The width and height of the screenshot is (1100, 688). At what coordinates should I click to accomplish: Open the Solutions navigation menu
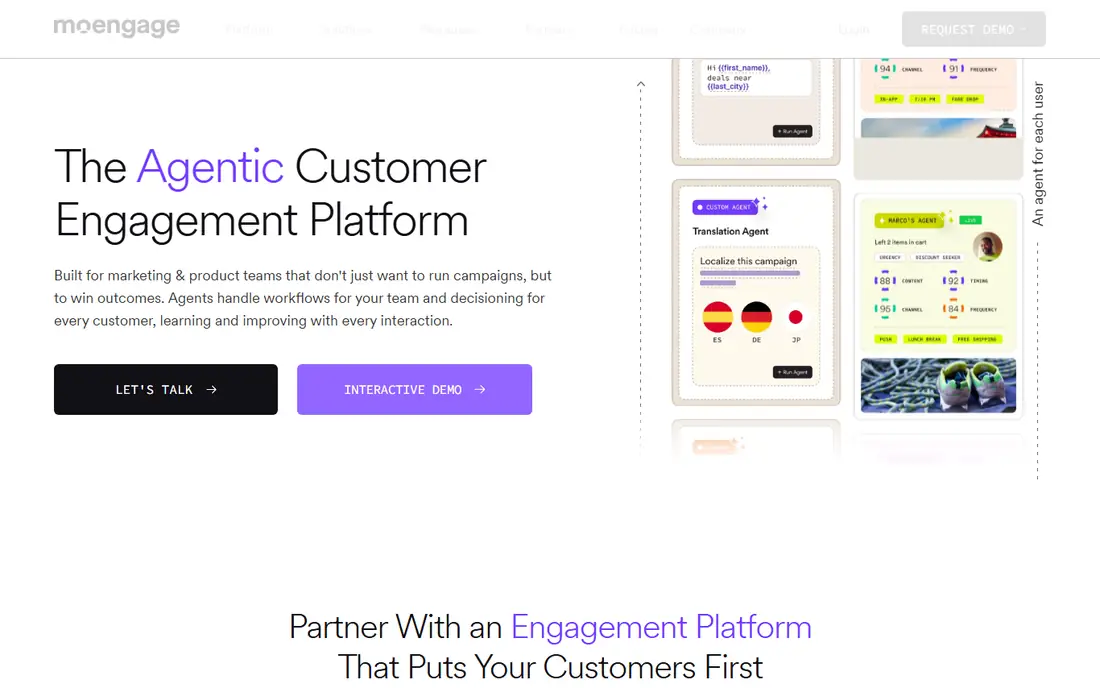click(347, 29)
